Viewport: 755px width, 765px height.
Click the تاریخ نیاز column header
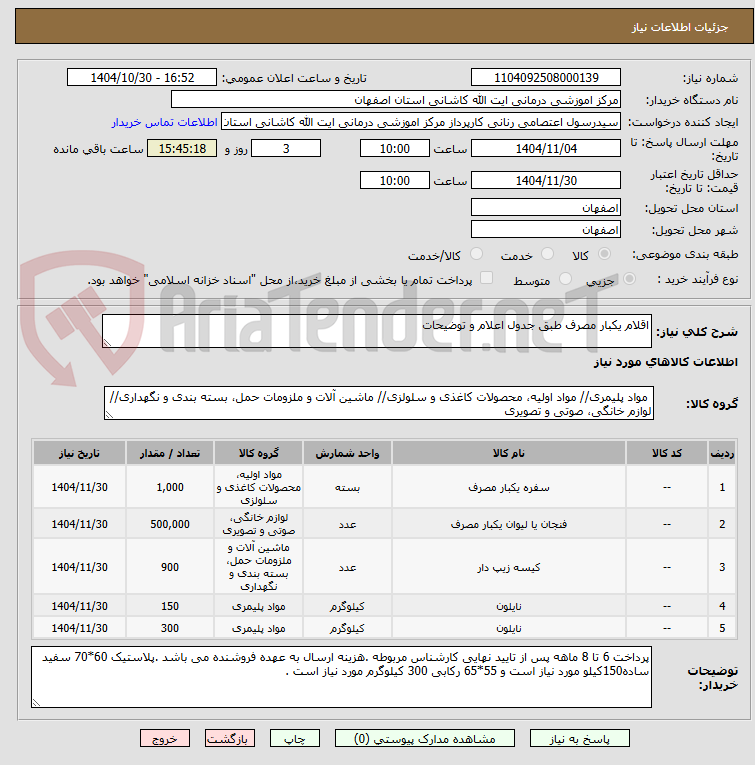click(79, 453)
